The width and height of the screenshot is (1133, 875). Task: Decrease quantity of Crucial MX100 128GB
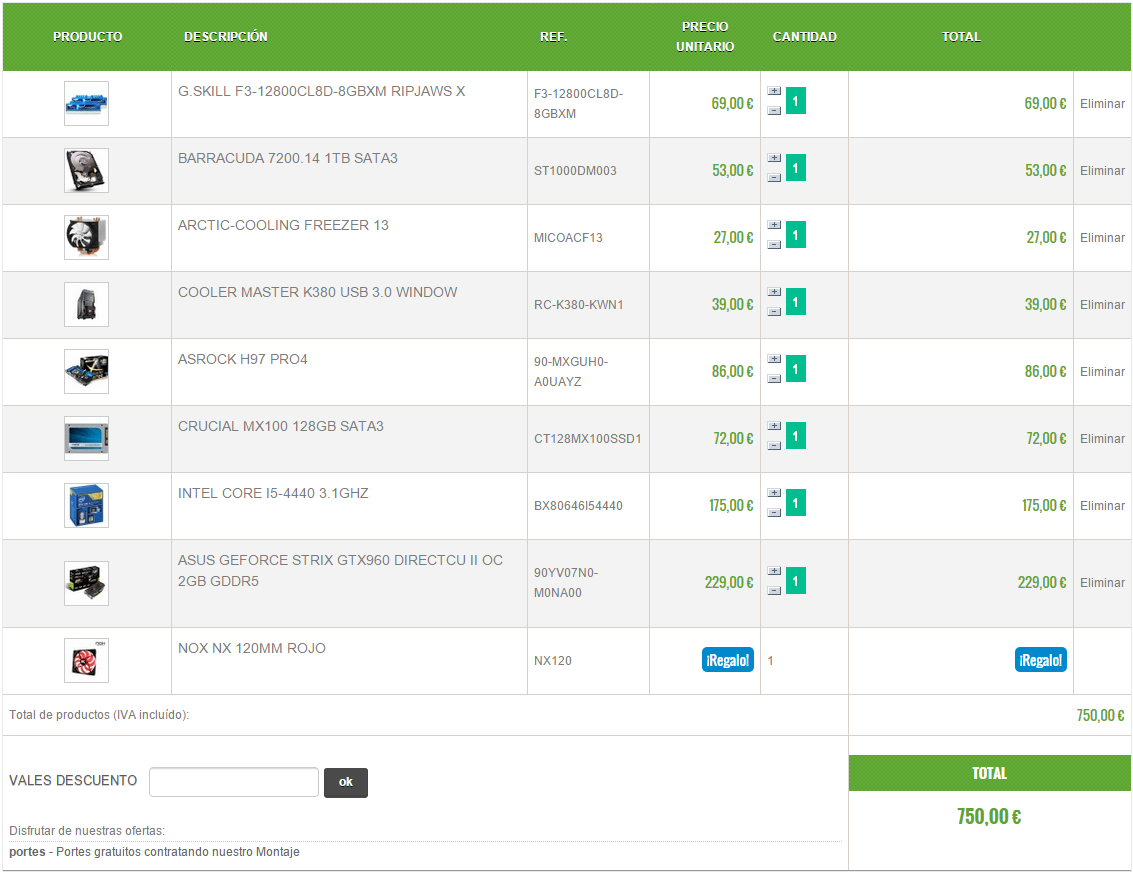[774, 446]
